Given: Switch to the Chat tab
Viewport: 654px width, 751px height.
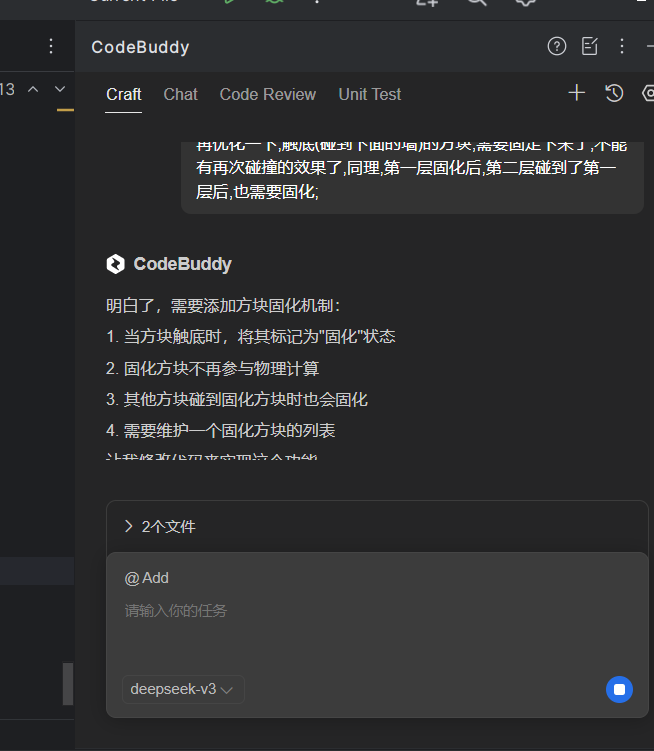Looking at the screenshot, I should point(181,94).
